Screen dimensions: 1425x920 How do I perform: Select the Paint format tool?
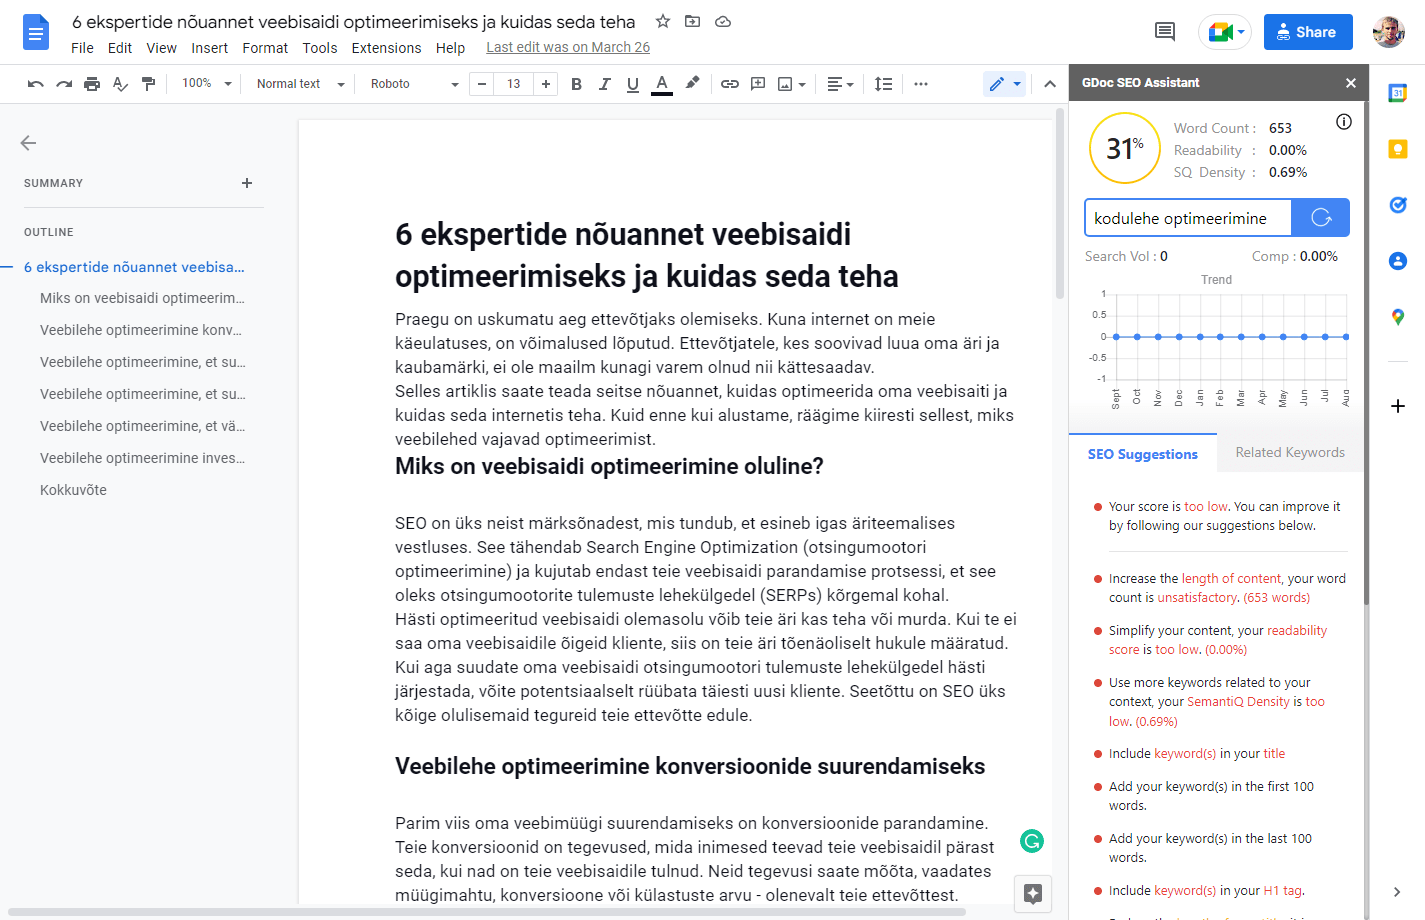point(148,84)
